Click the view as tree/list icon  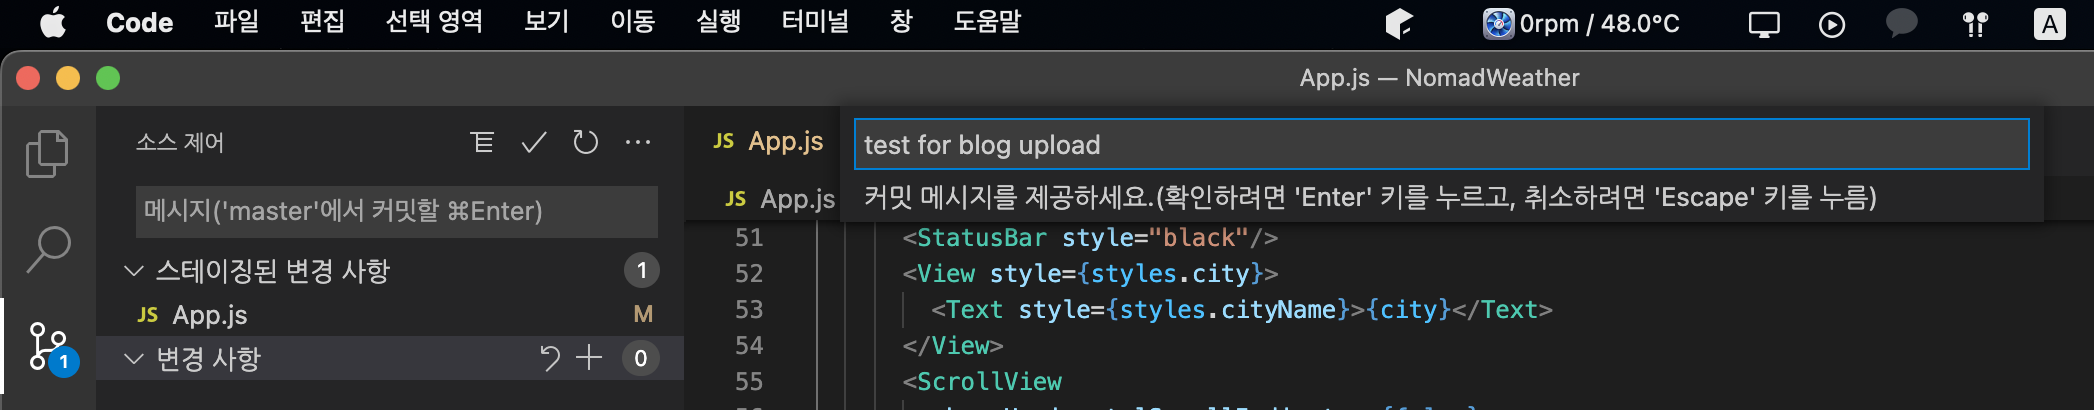(482, 143)
